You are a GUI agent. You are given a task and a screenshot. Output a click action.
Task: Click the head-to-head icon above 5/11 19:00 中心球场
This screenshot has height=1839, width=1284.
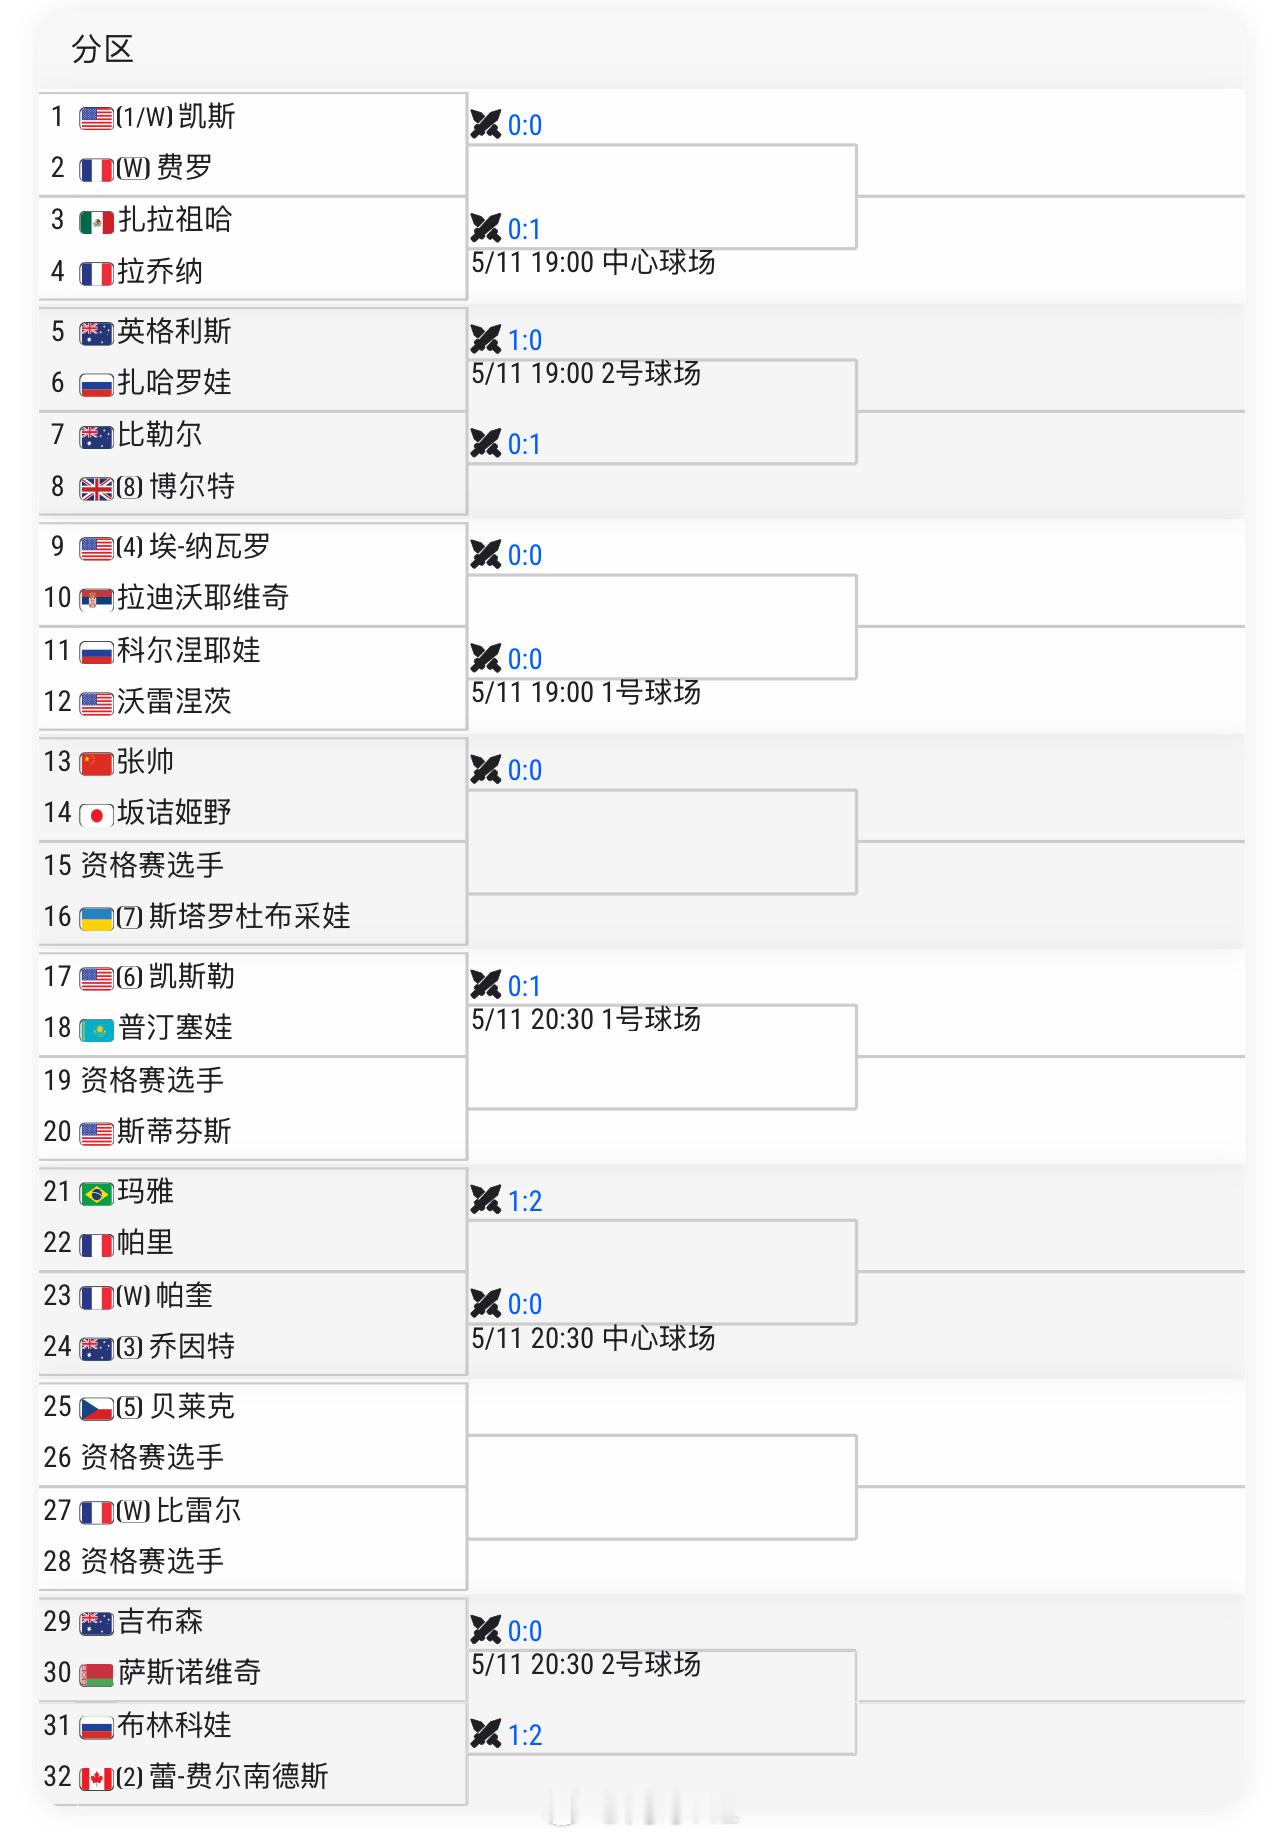tap(486, 229)
